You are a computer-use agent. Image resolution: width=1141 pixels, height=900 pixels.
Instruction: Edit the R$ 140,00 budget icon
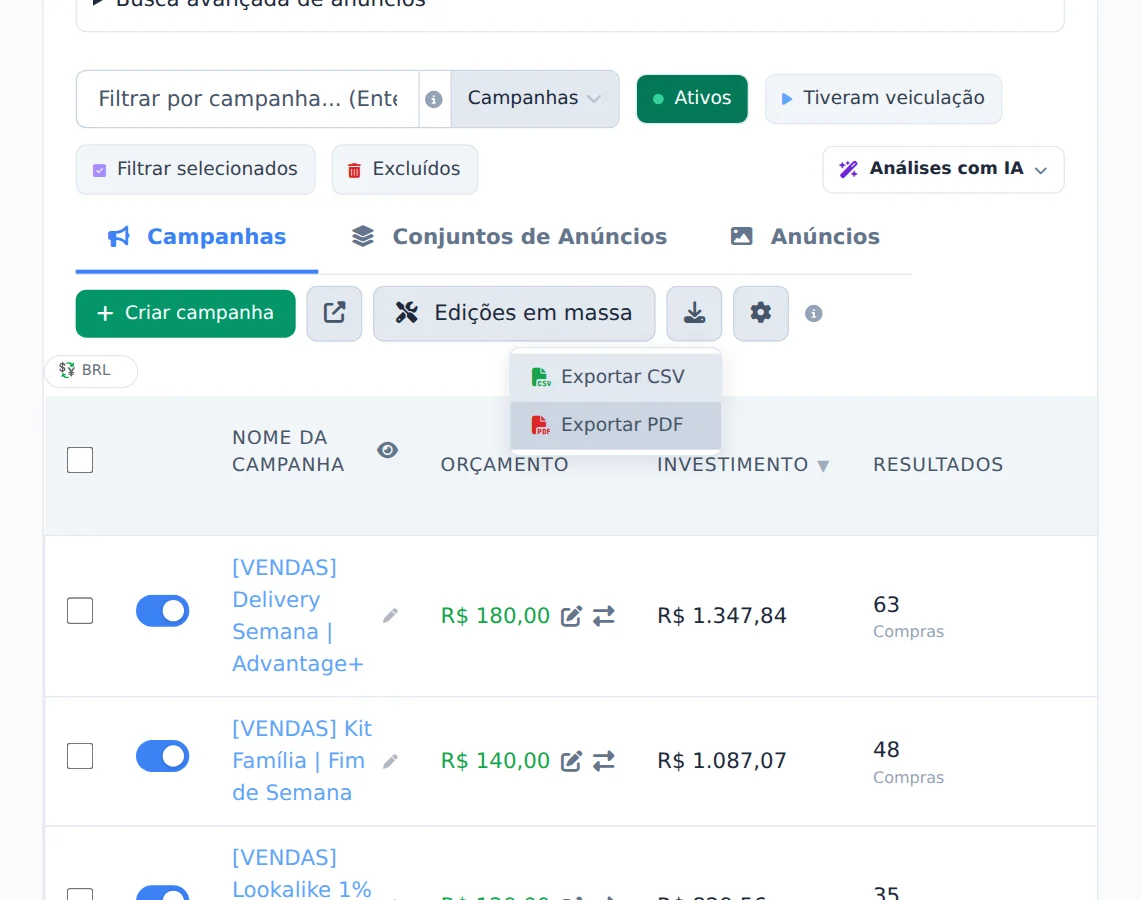click(x=571, y=761)
